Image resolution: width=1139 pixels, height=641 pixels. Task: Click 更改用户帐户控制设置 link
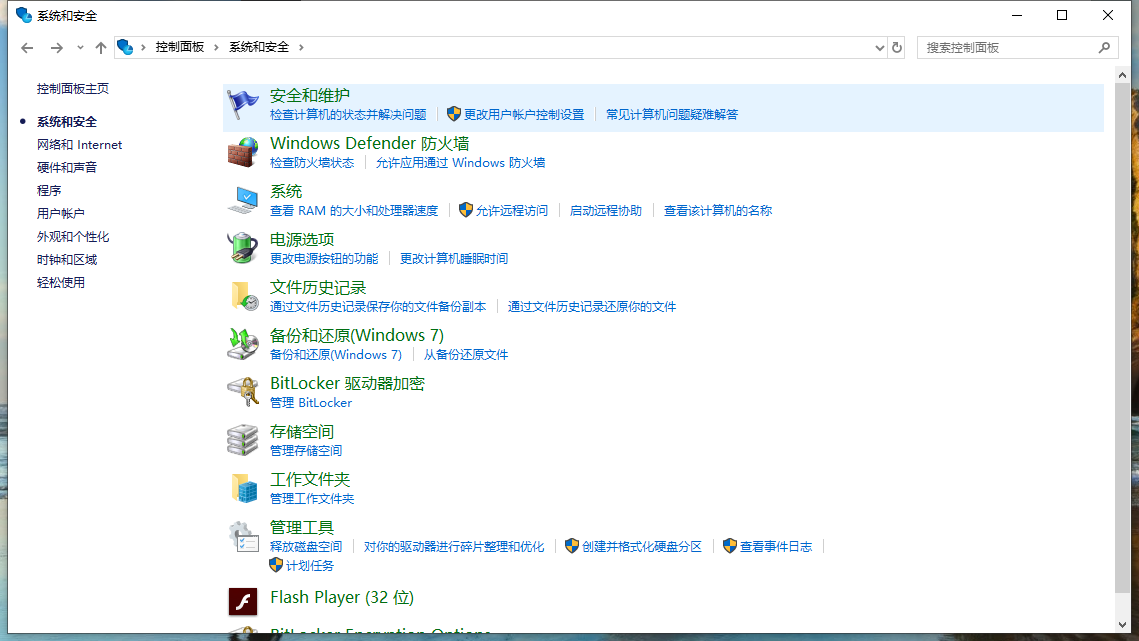[x=524, y=115]
